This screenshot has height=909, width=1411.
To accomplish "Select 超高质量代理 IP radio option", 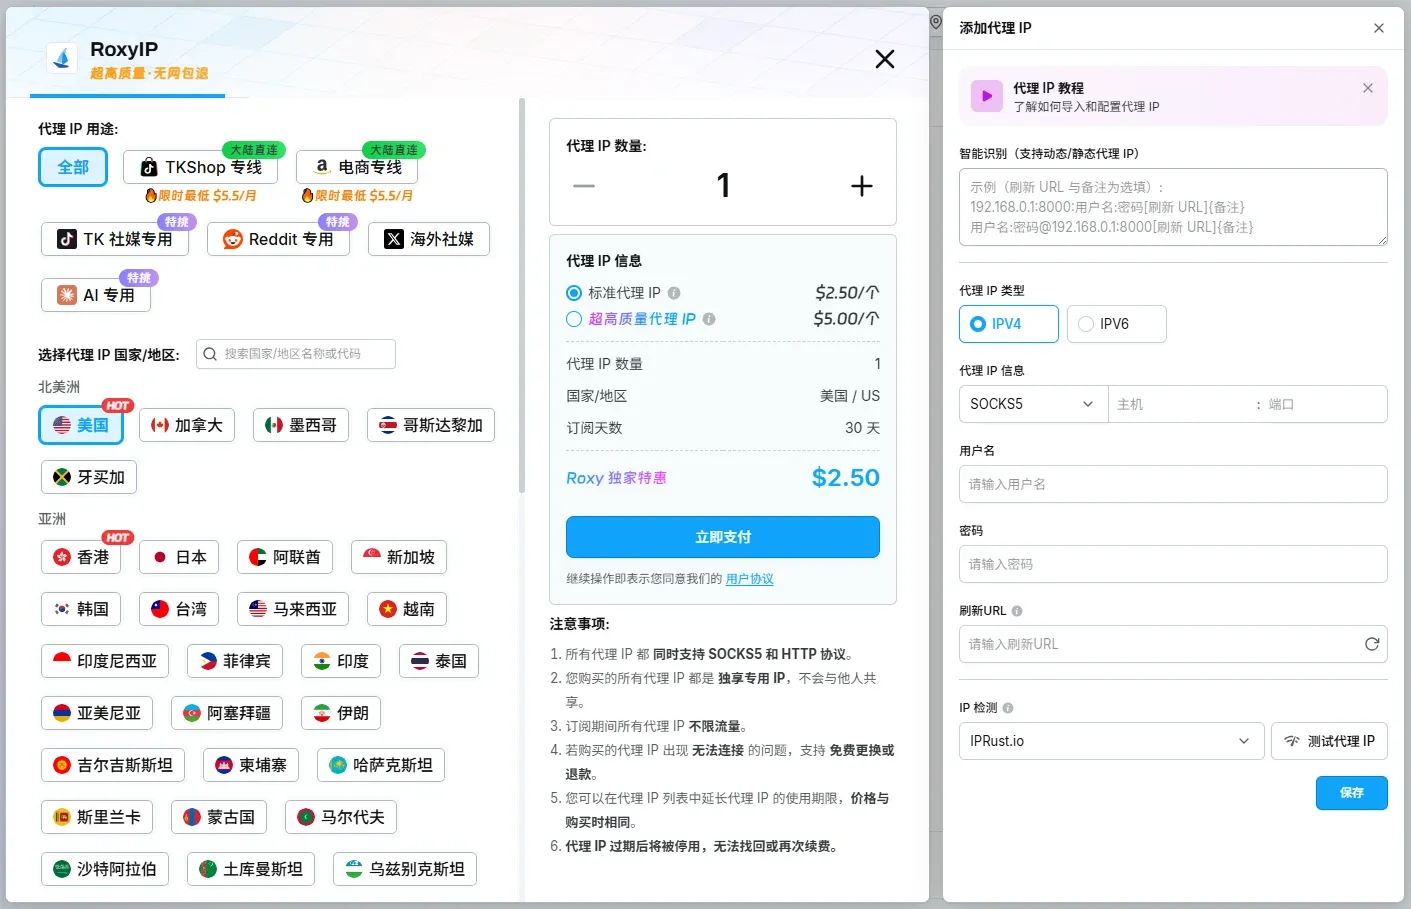I will tap(574, 319).
